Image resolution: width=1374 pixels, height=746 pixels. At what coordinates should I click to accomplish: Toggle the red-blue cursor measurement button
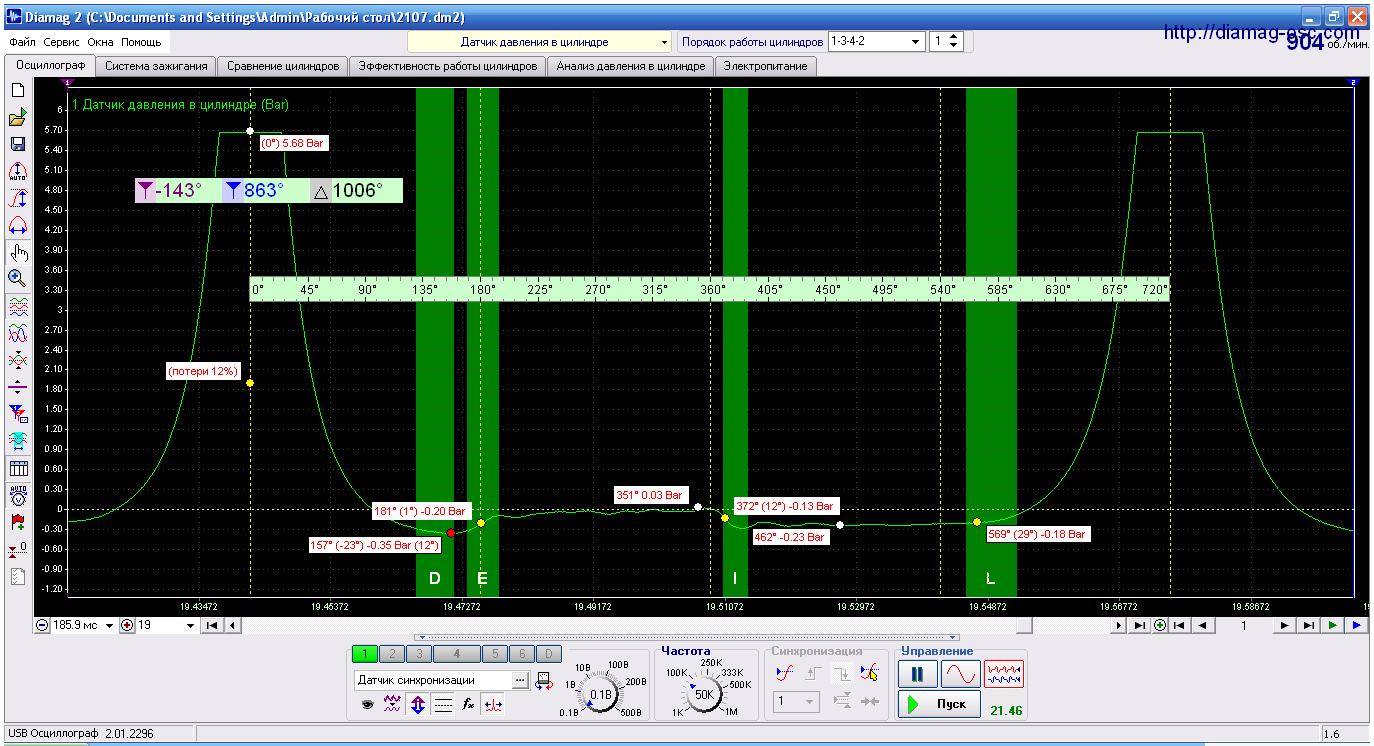coord(493,705)
